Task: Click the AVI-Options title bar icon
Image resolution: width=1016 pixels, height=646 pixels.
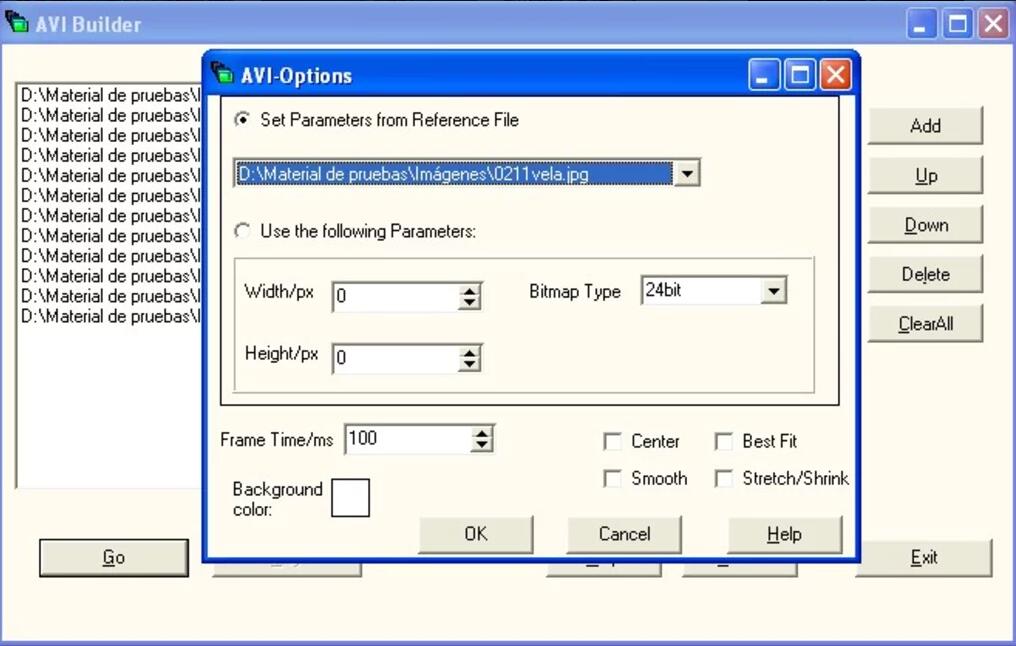Action: (222, 75)
